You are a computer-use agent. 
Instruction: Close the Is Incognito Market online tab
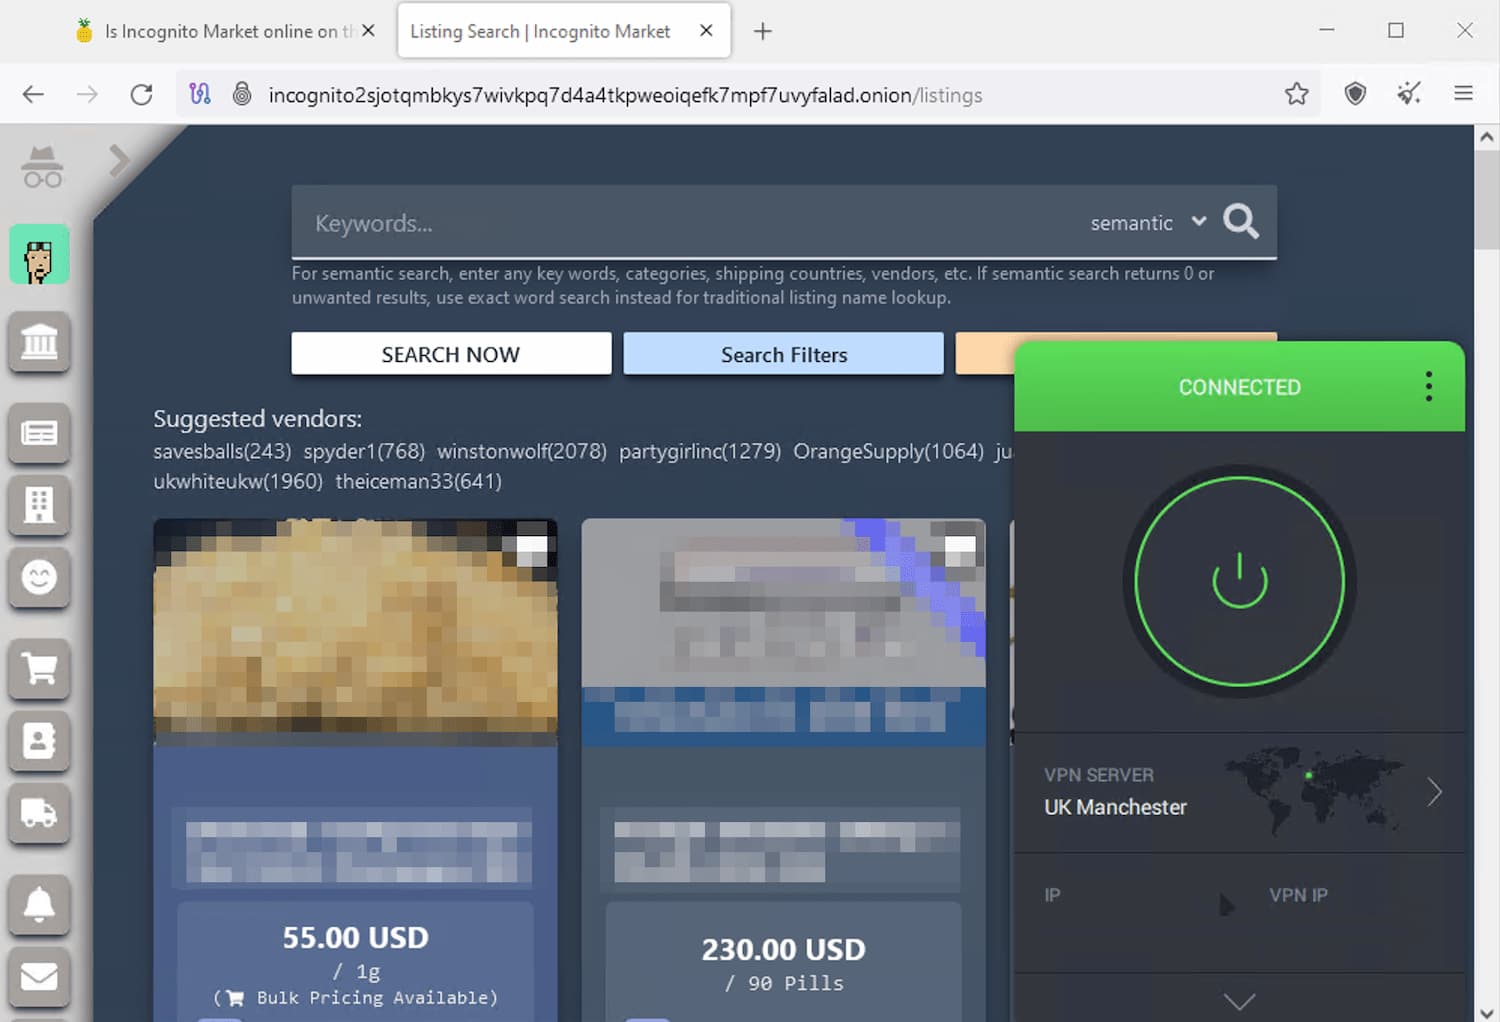(368, 31)
